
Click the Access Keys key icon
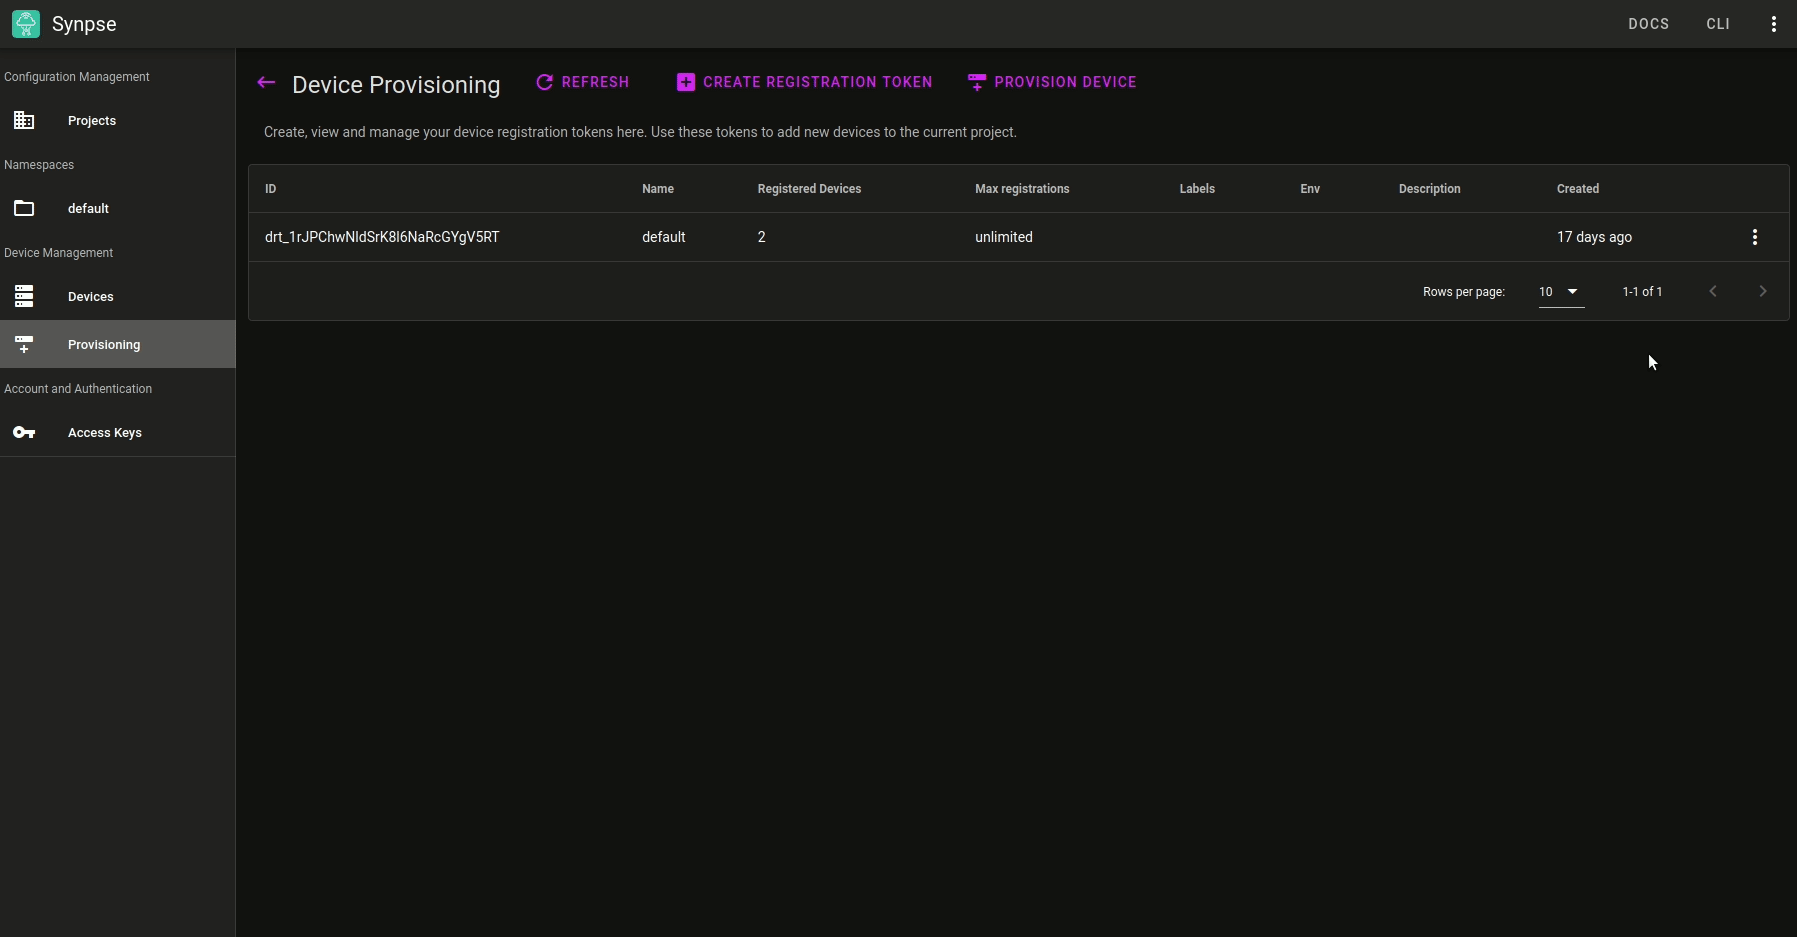[x=24, y=433]
